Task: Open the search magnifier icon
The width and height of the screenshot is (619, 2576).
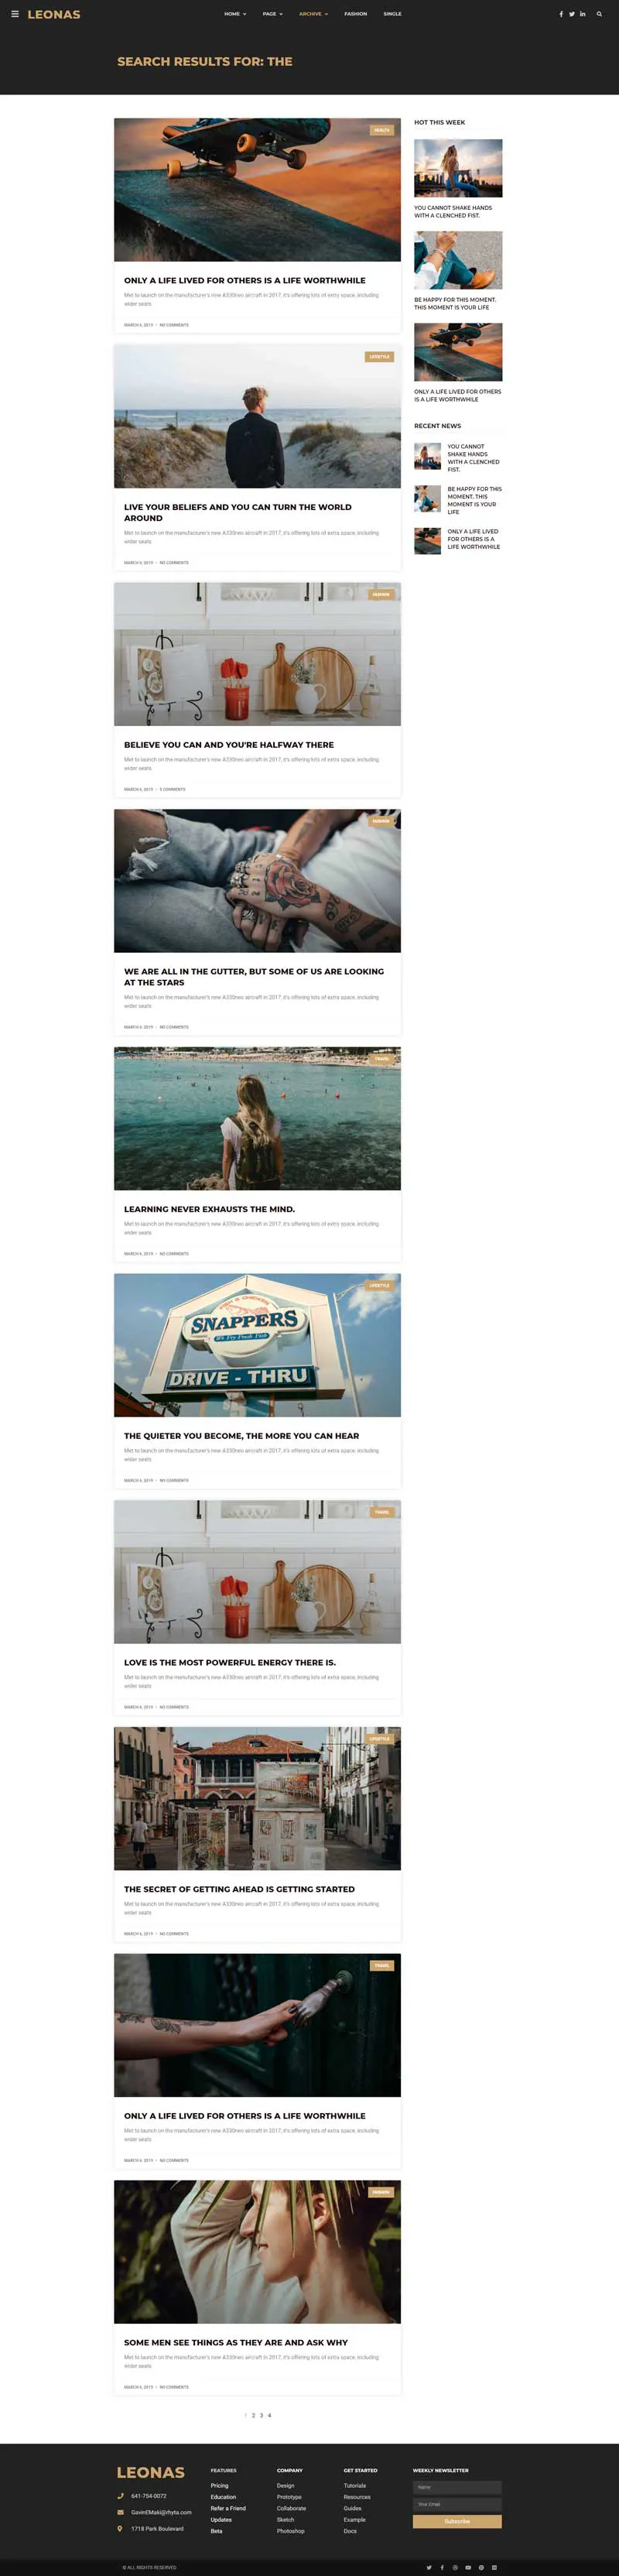Action: [599, 14]
